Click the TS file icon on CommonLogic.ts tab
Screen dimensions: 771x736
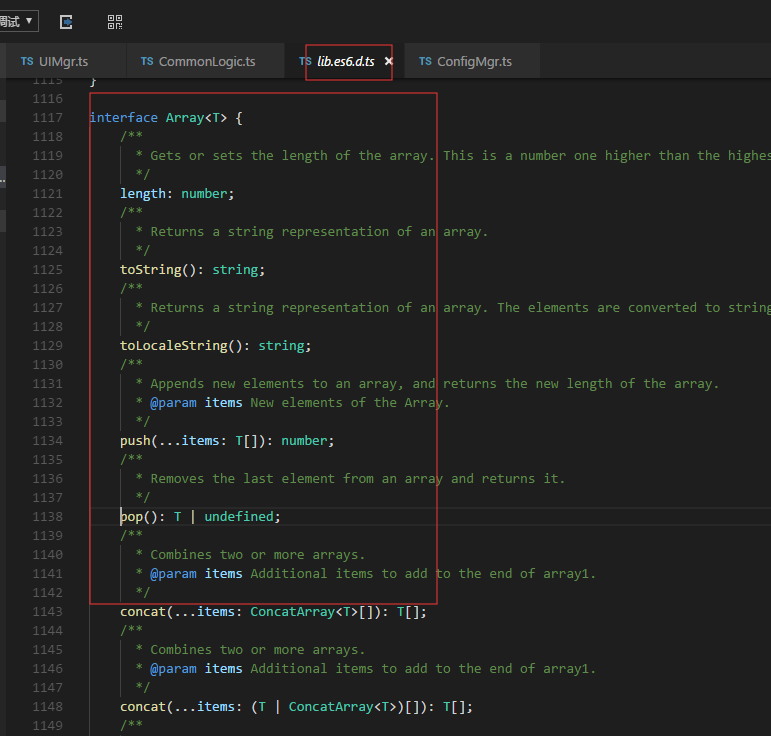click(x=147, y=62)
